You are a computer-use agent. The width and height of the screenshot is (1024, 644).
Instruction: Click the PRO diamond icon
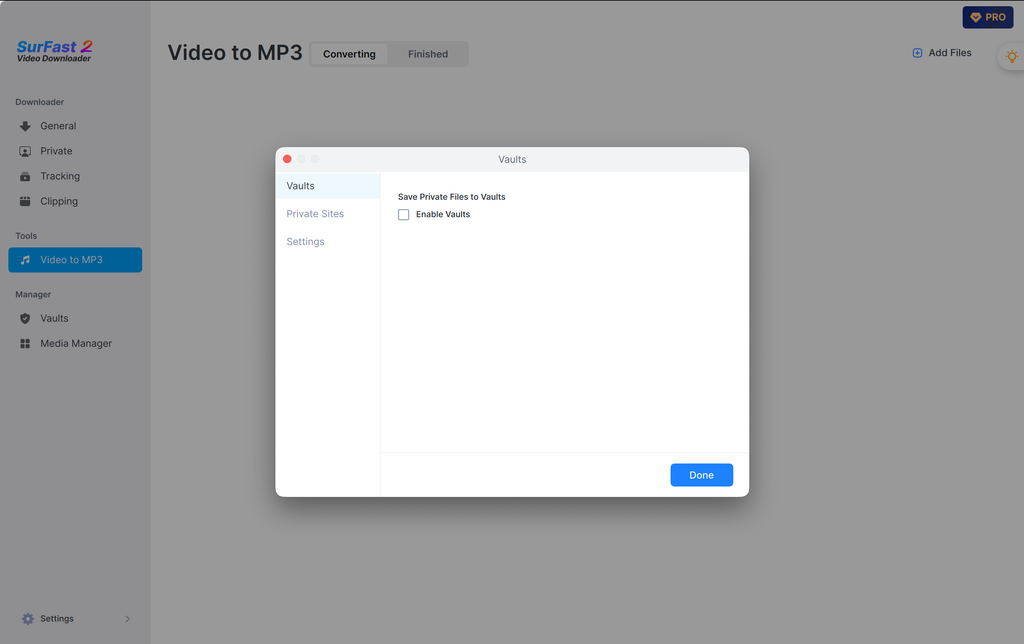point(975,18)
